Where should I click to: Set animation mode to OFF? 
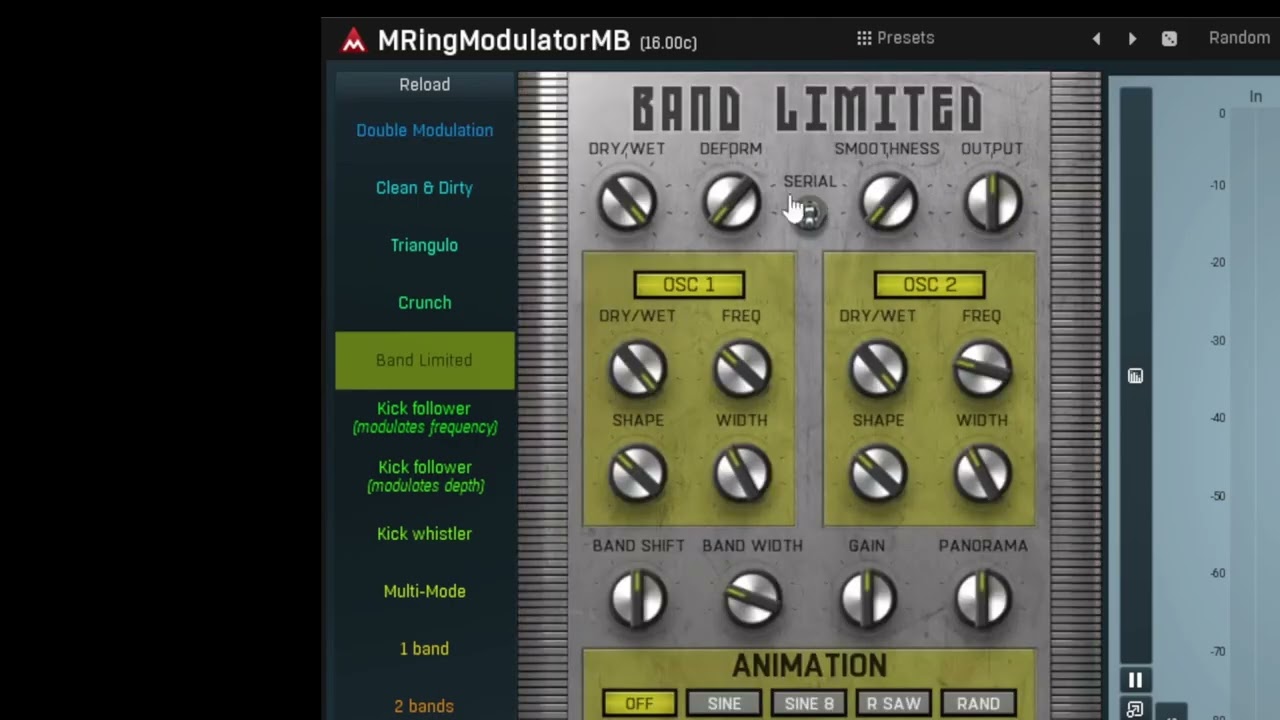pyautogui.click(x=639, y=704)
